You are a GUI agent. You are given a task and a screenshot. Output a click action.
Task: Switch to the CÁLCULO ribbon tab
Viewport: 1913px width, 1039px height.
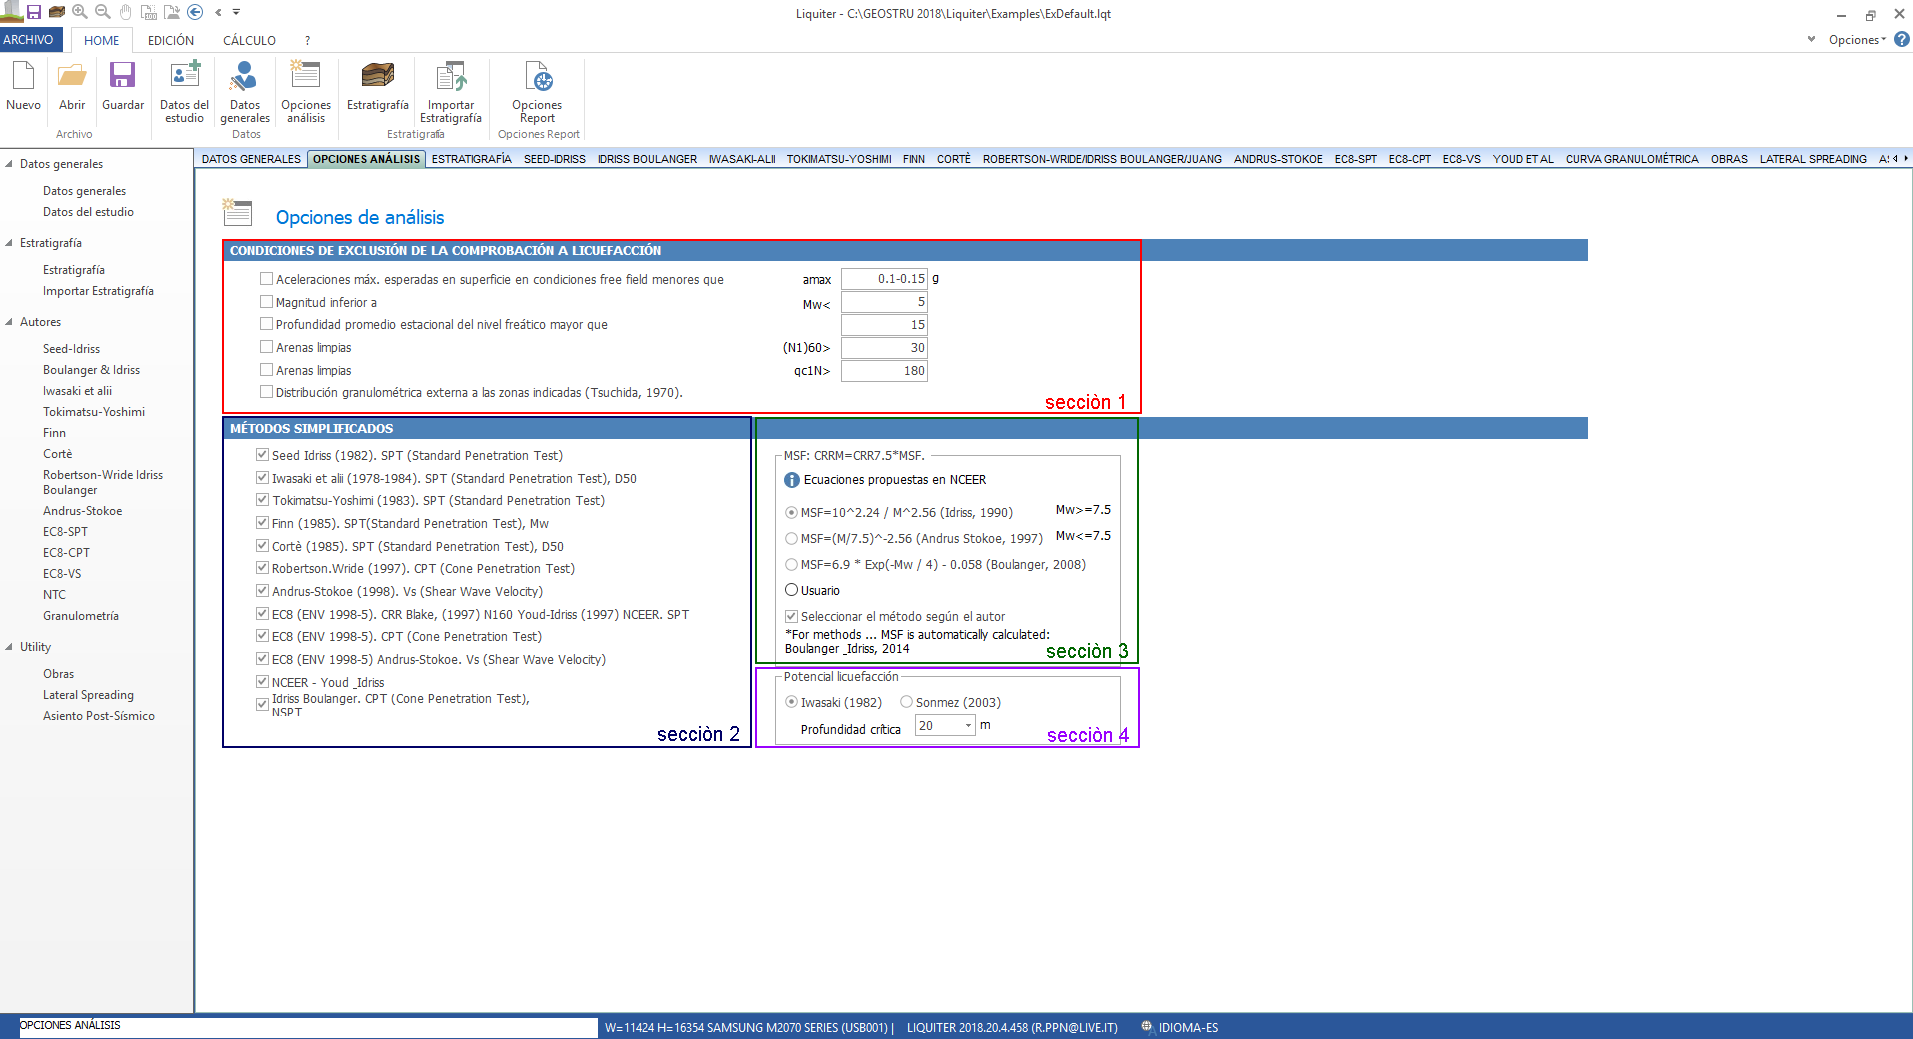click(249, 41)
